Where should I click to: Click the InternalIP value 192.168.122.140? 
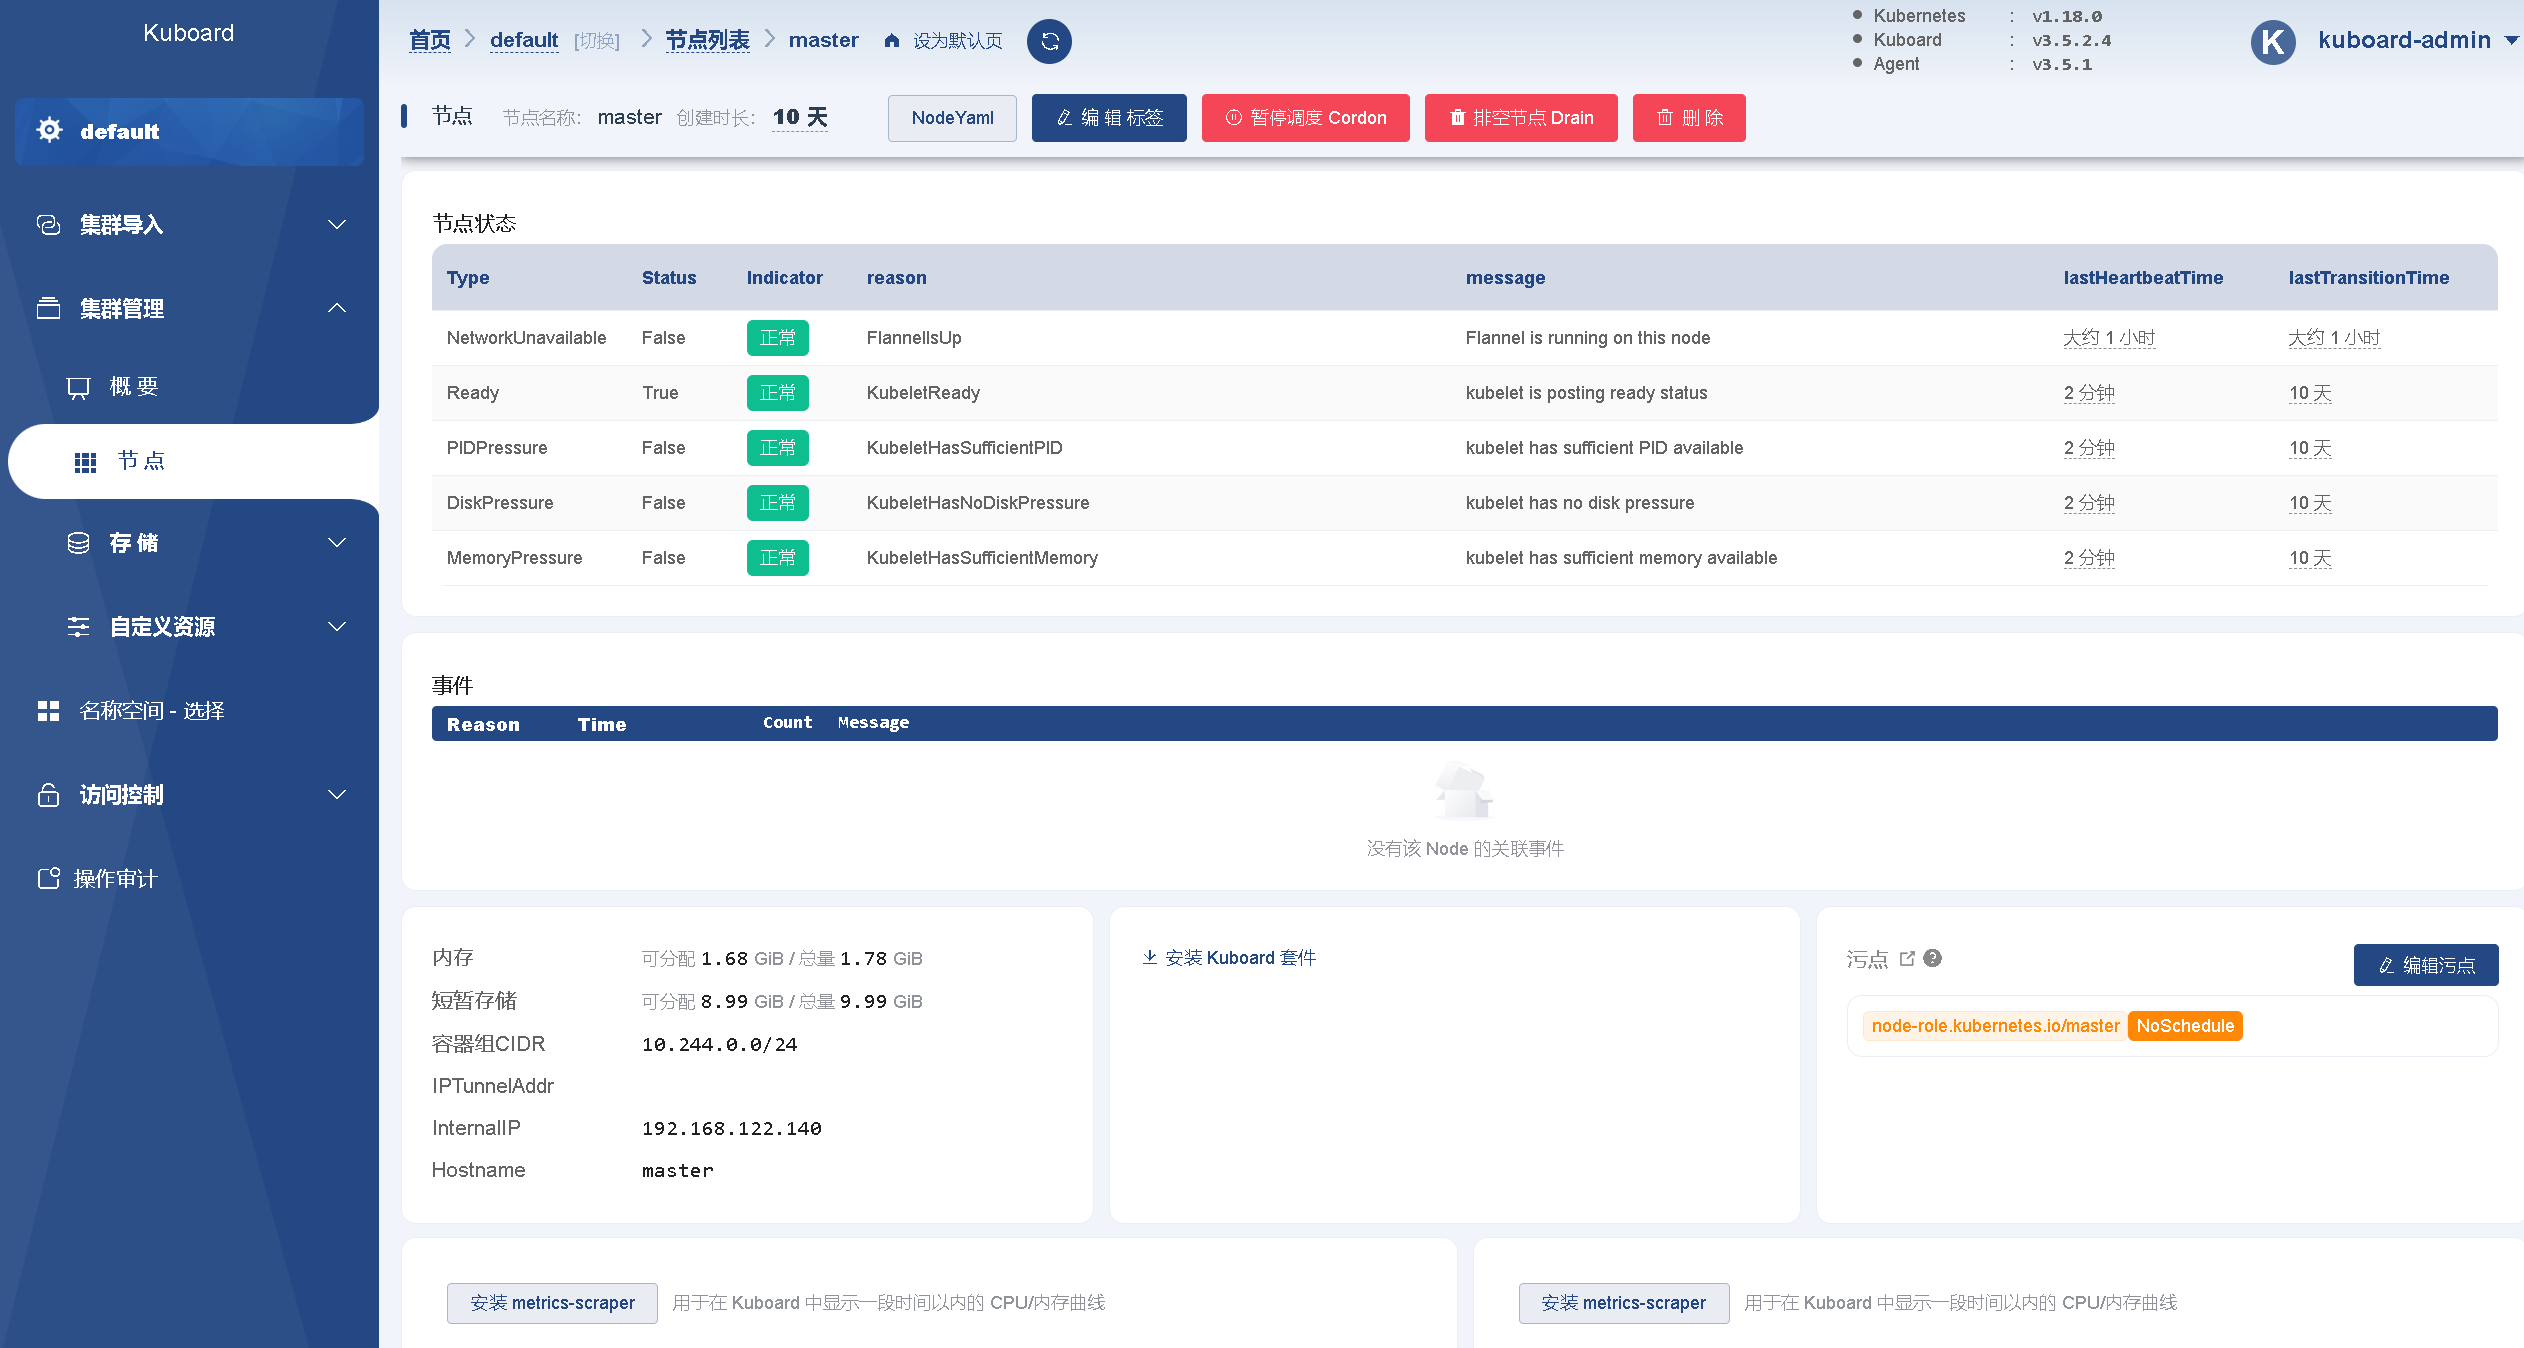pyautogui.click(x=732, y=1128)
